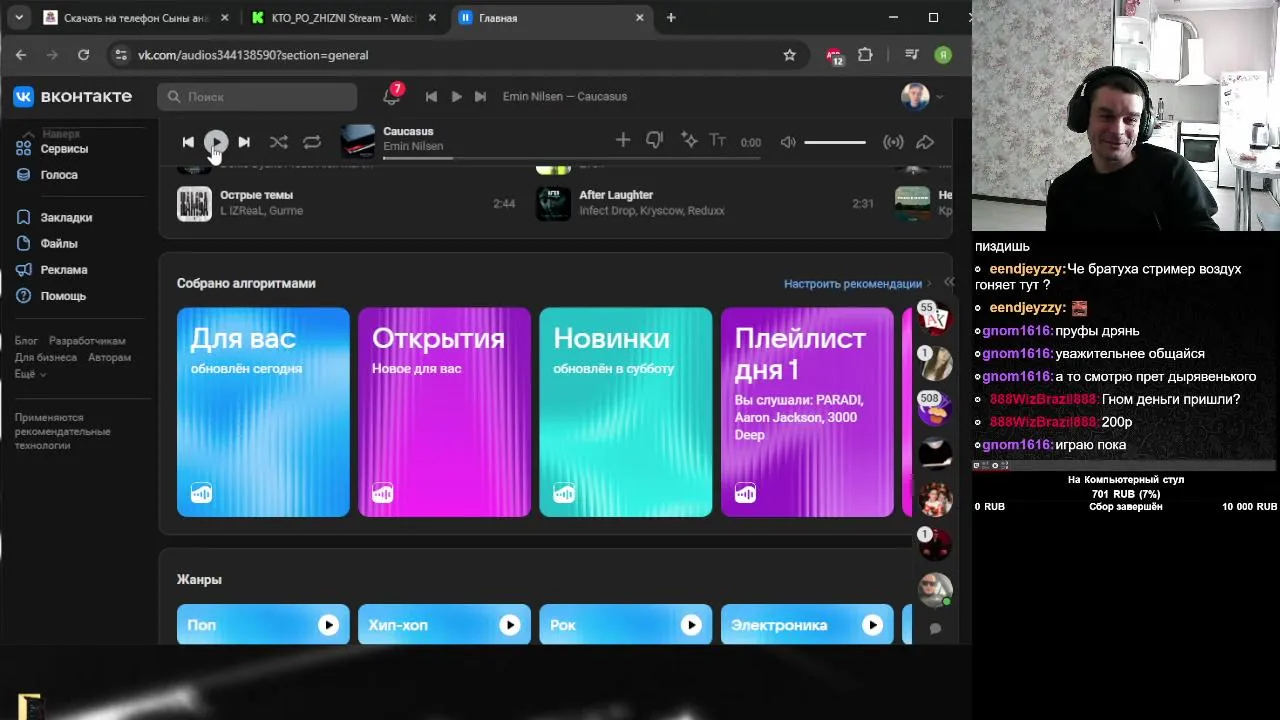Switch to KTO_PO_ZHIZNI Stream browser tab
1280x720 pixels.
click(x=341, y=18)
